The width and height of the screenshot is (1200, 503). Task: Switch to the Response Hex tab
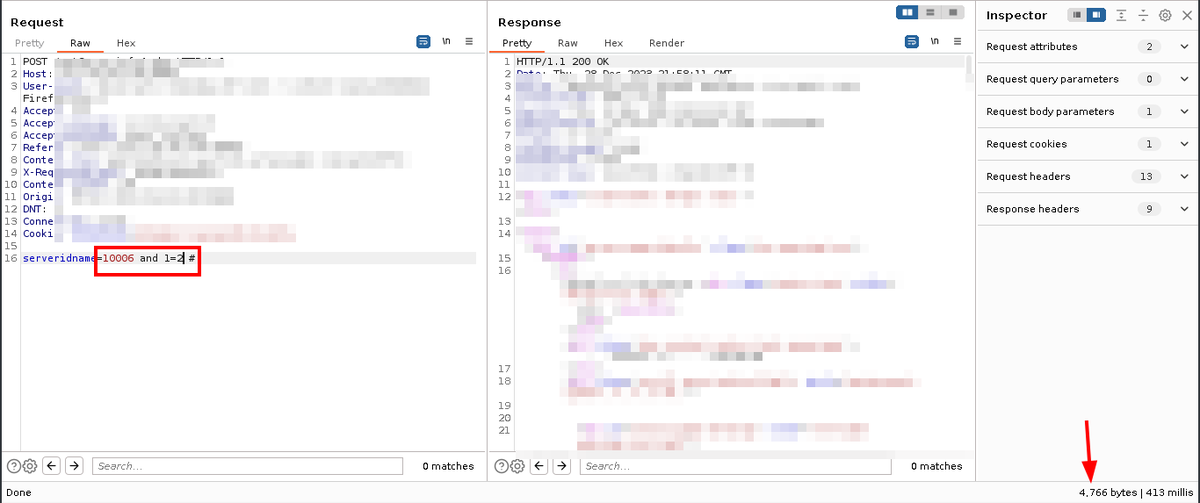tap(614, 43)
